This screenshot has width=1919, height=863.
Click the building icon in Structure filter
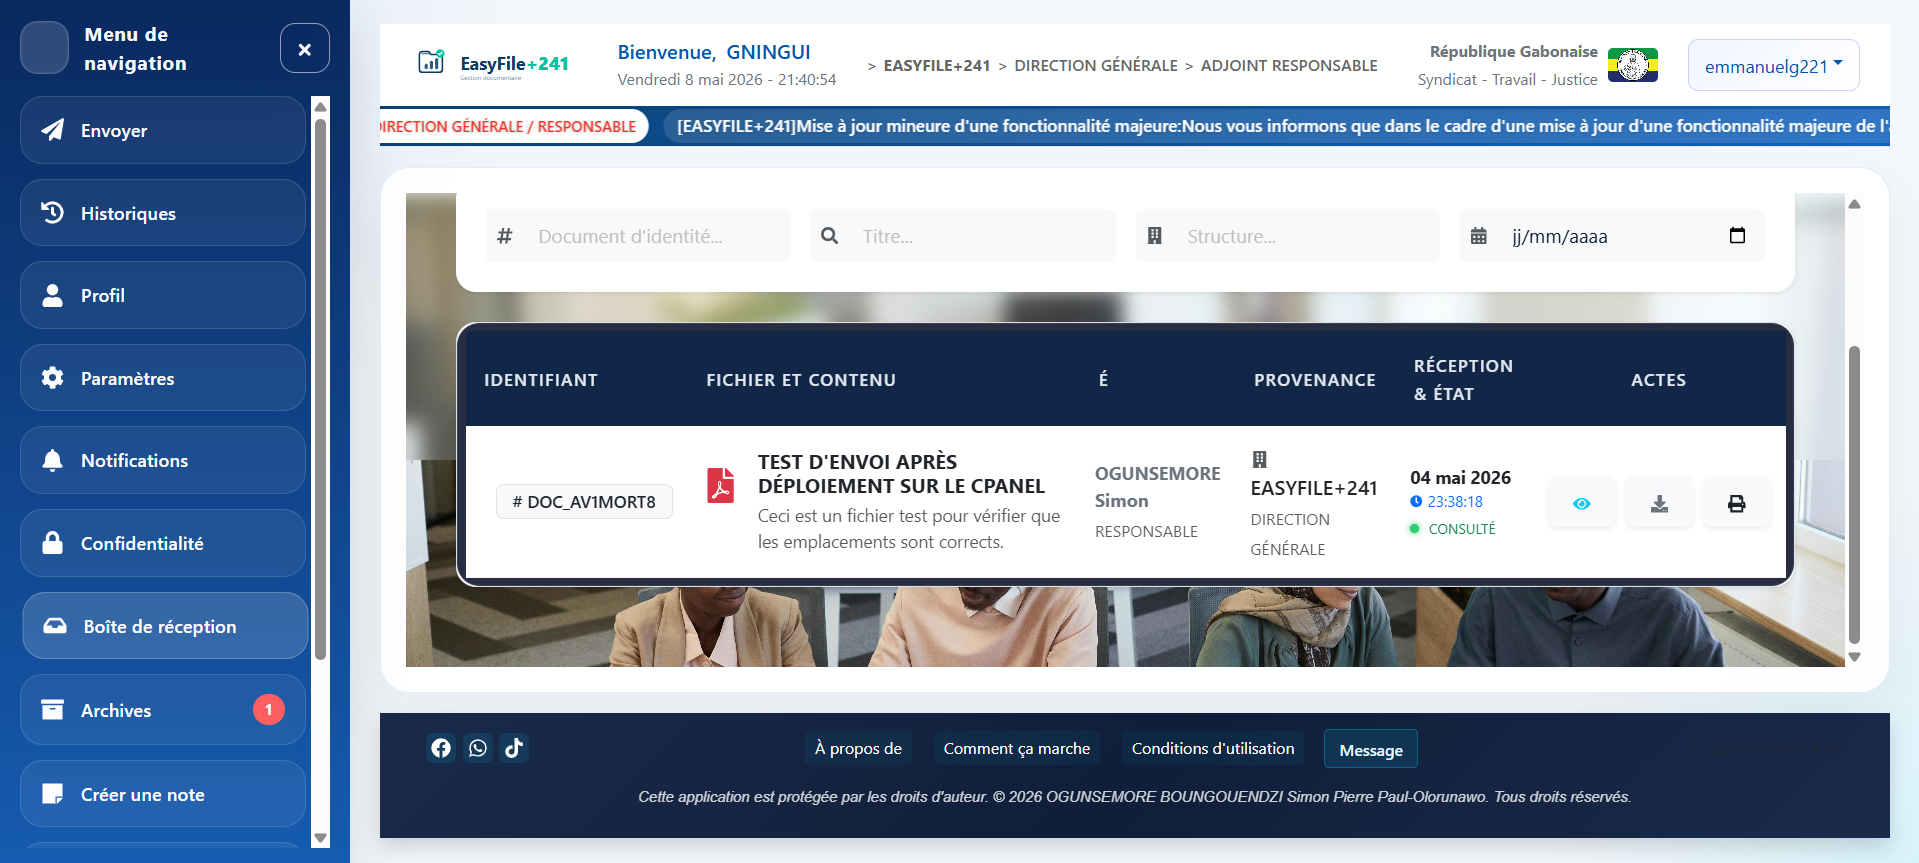(x=1154, y=235)
